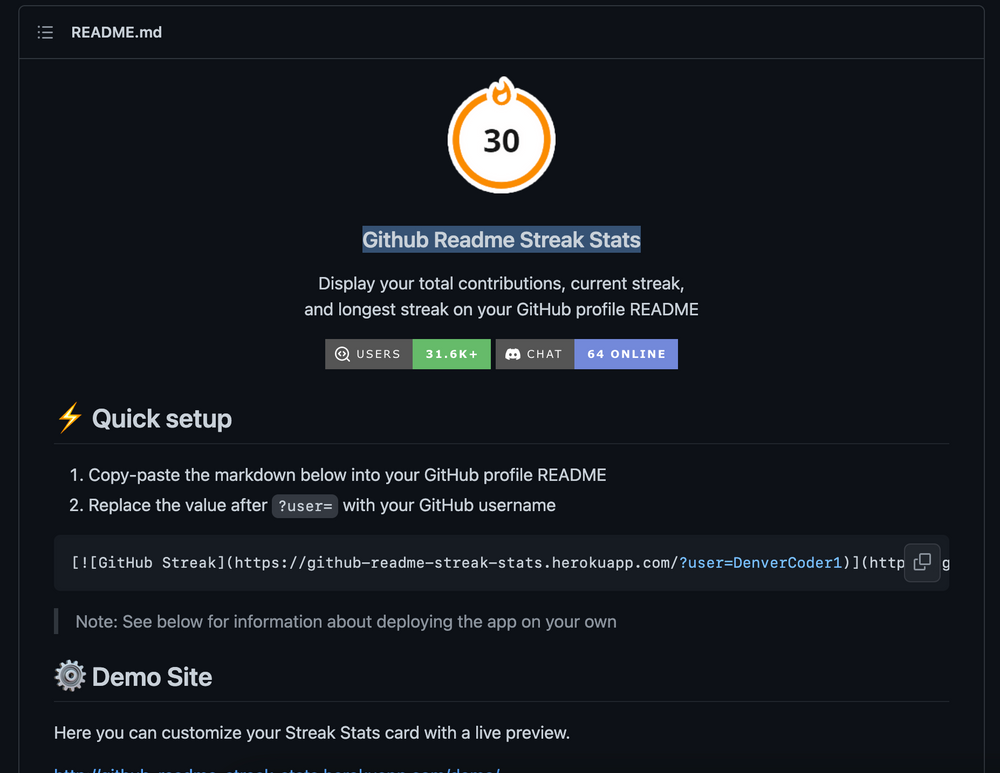Click the ?user= inline code snippet

tap(305, 506)
